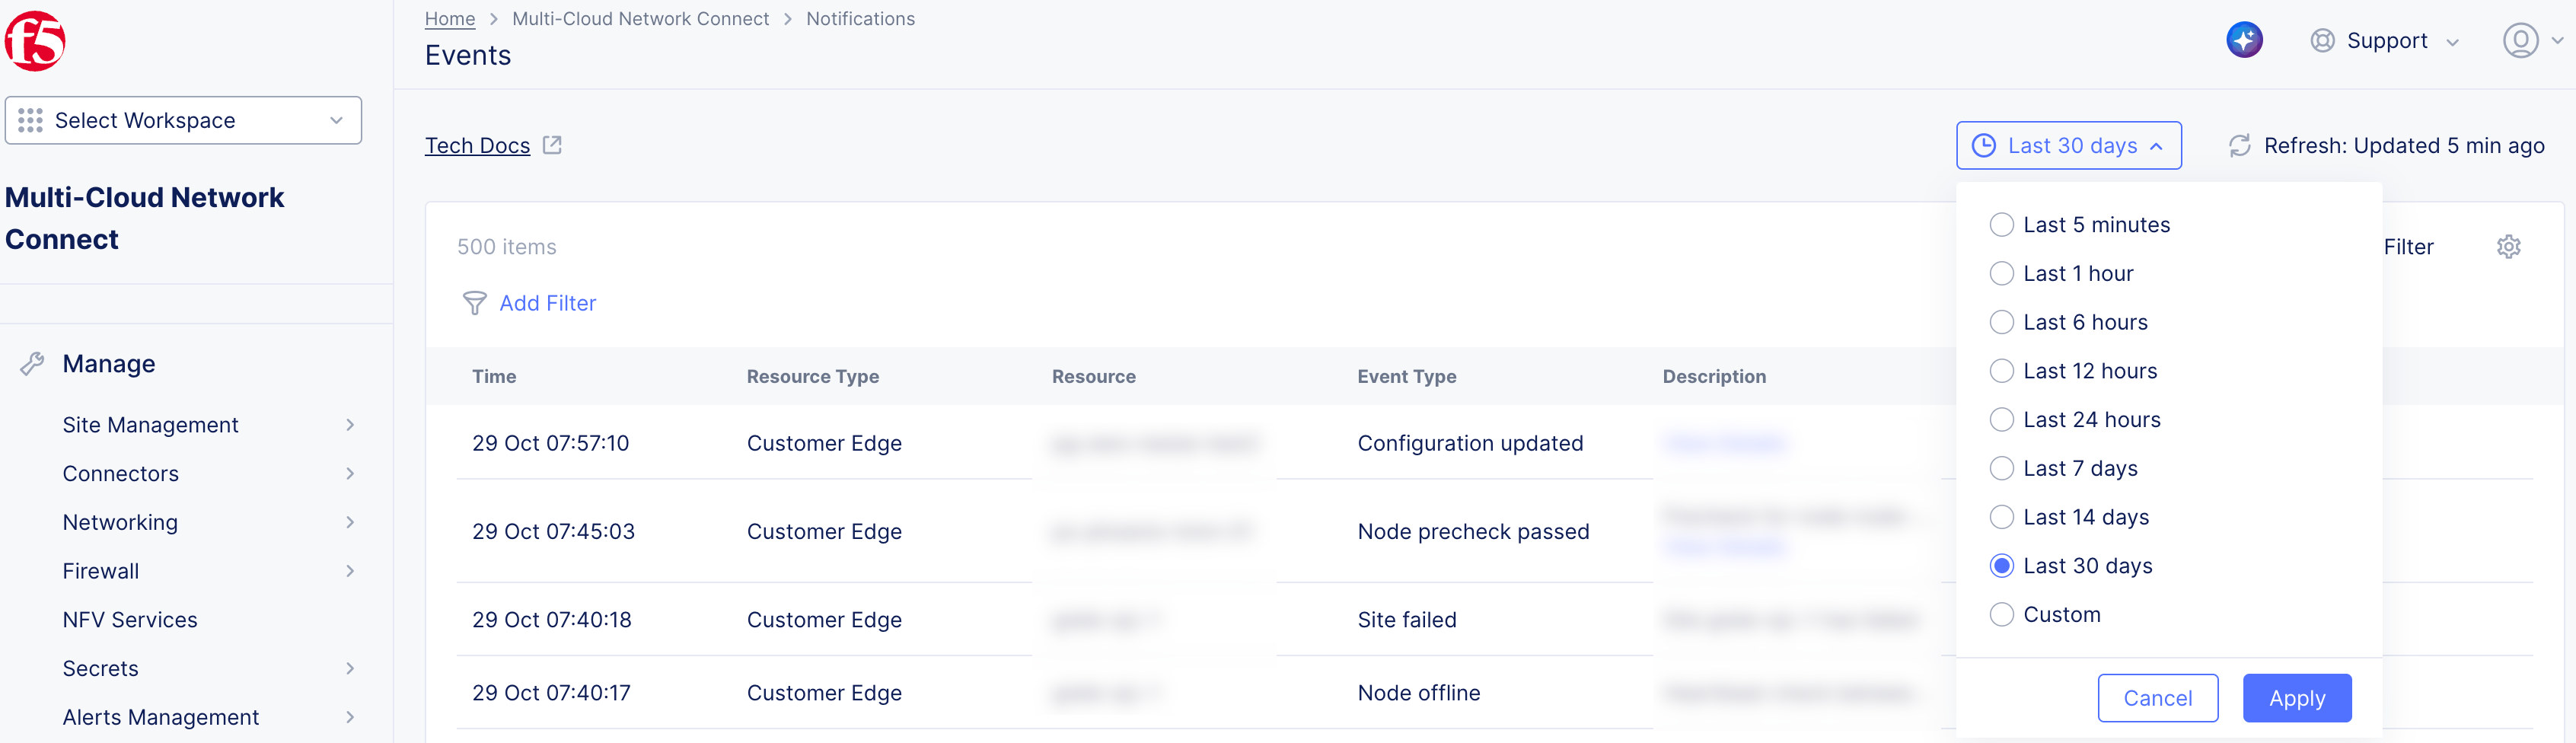Choose Last 24 hours time range
Image resolution: width=2576 pixels, height=743 pixels.
(x=2001, y=420)
